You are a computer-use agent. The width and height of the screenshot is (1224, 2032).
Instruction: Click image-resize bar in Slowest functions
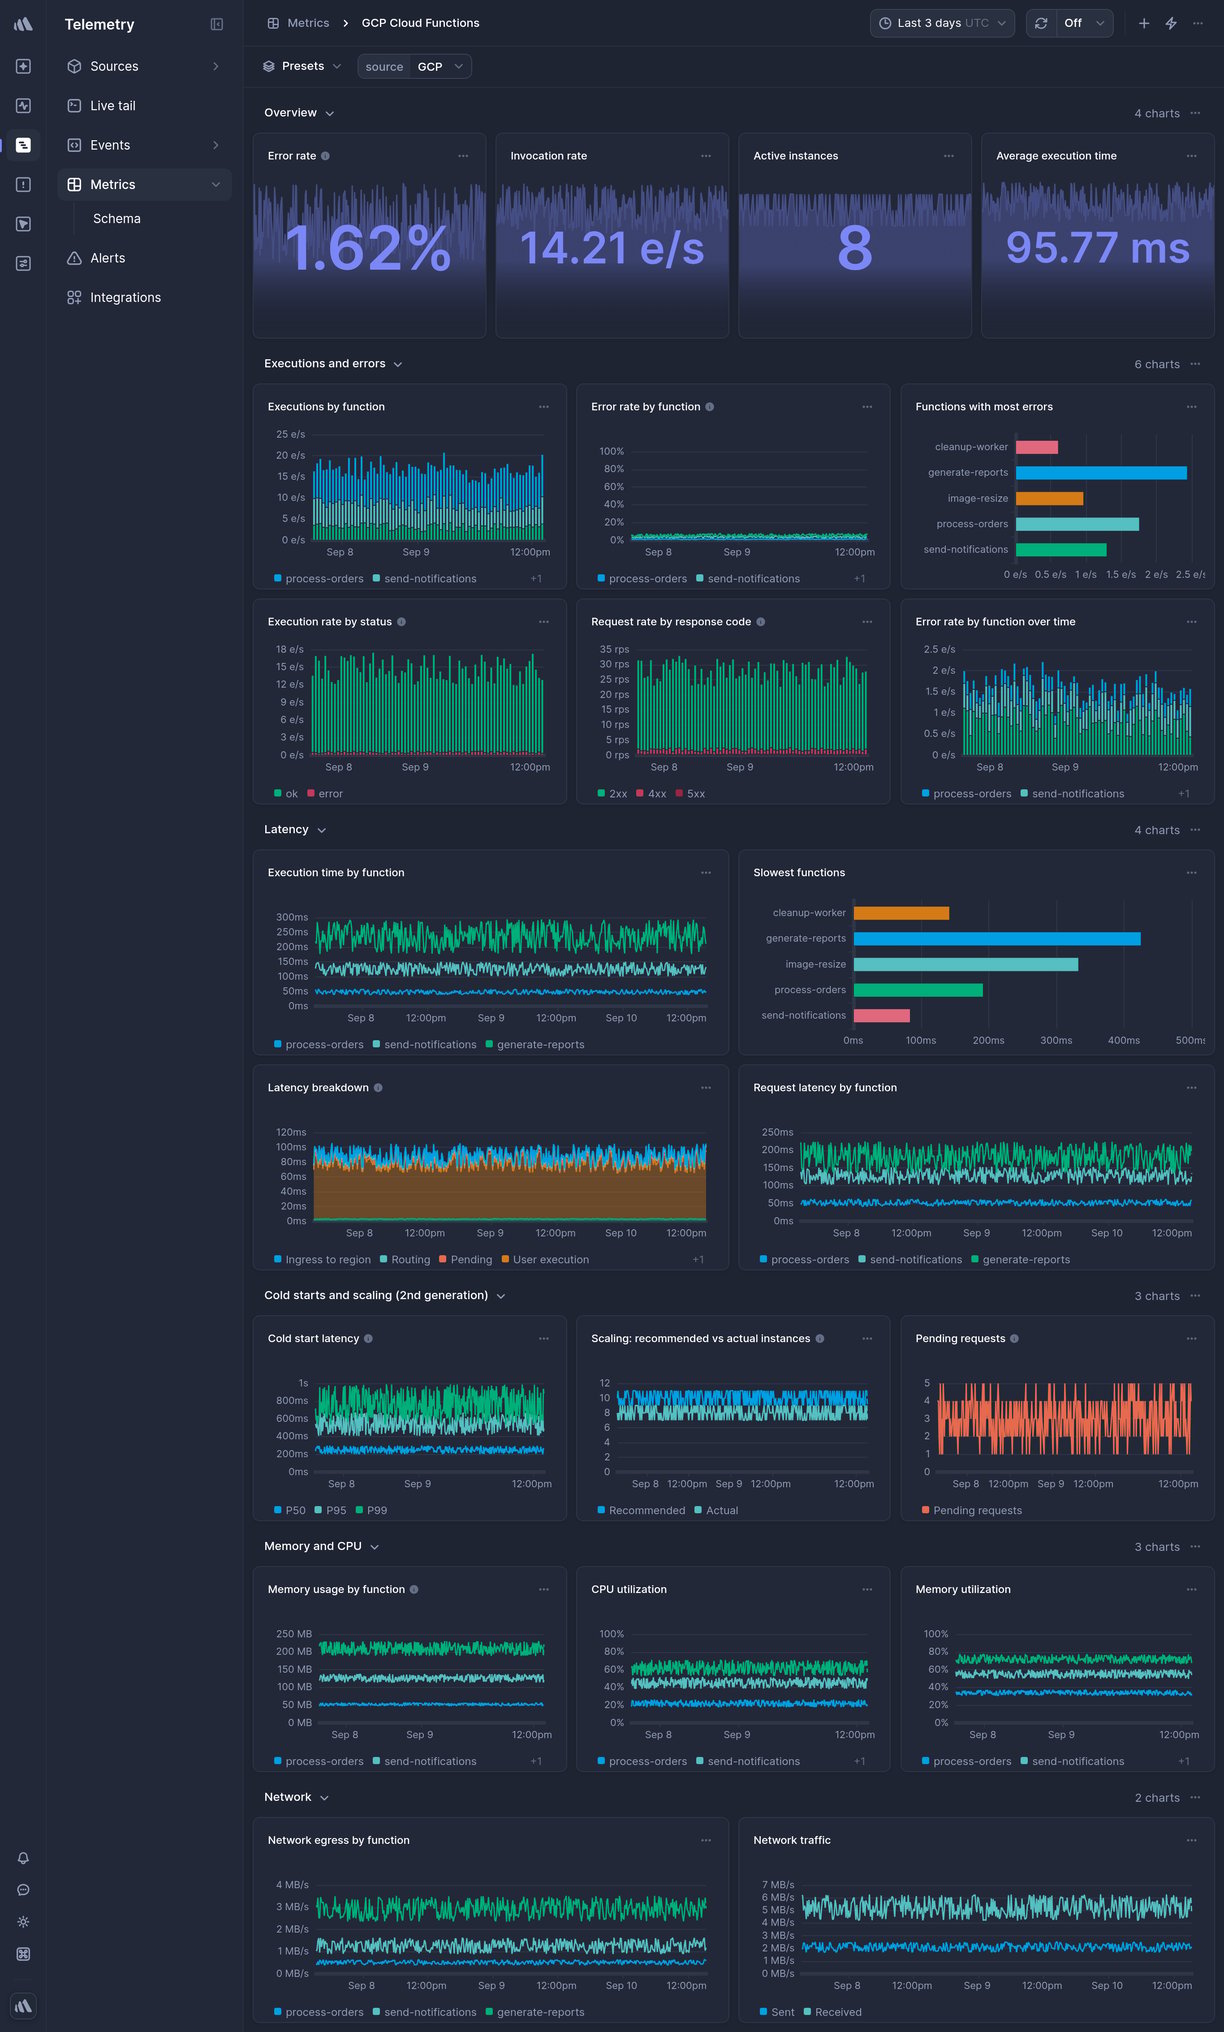pos(966,965)
